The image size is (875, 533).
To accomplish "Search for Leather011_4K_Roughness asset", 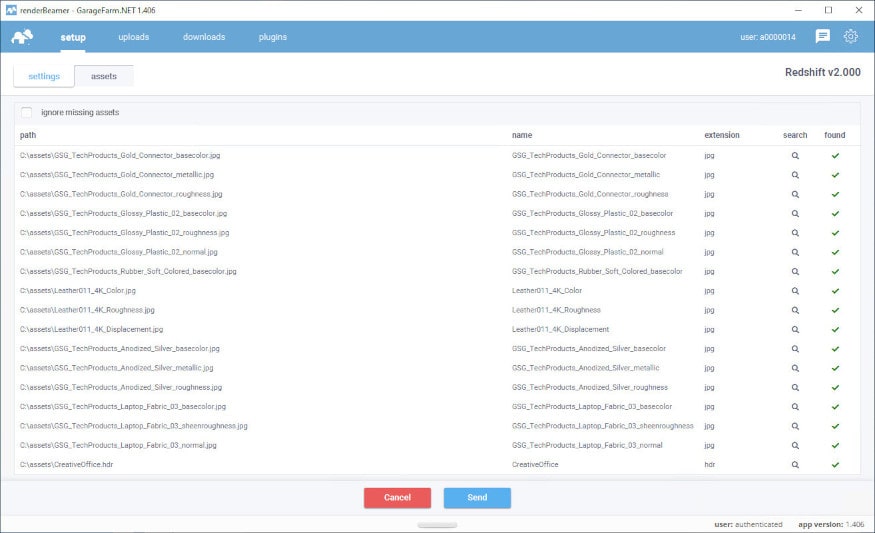I will [x=795, y=310].
